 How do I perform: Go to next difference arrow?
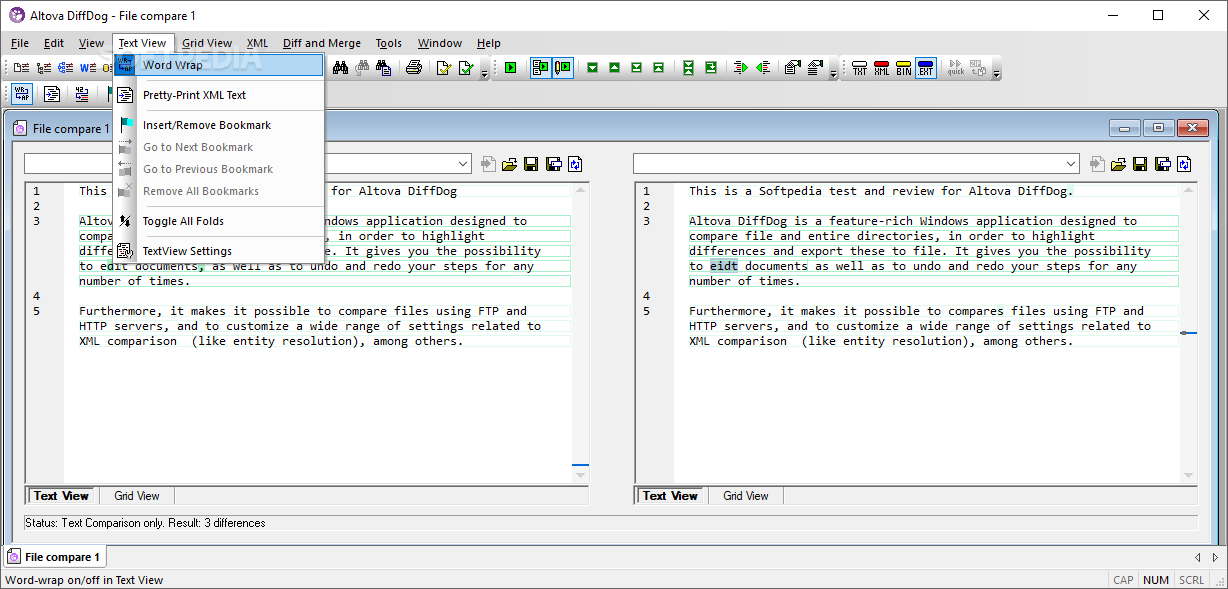pos(592,68)
